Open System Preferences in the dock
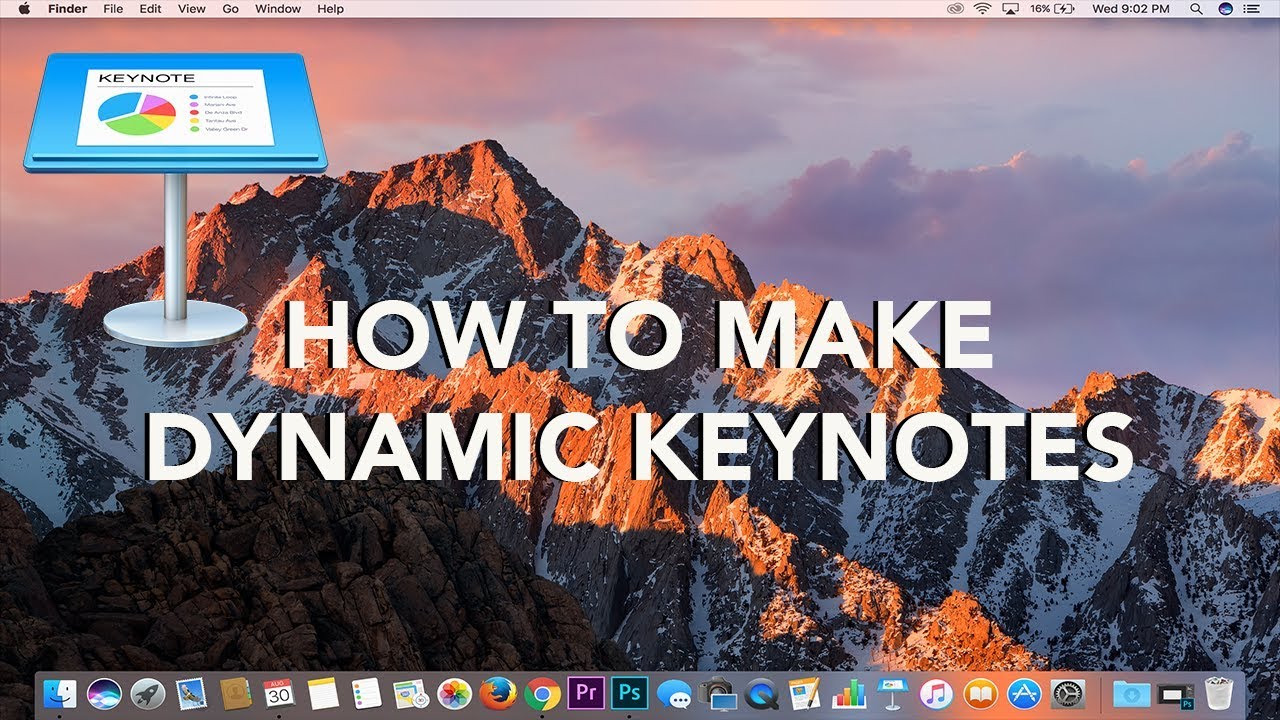 pyautogui.click(x=1068, y=693)
